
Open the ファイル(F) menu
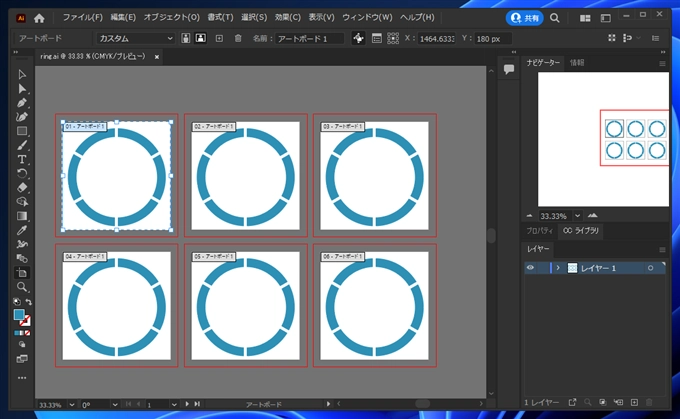coord(82,17)
